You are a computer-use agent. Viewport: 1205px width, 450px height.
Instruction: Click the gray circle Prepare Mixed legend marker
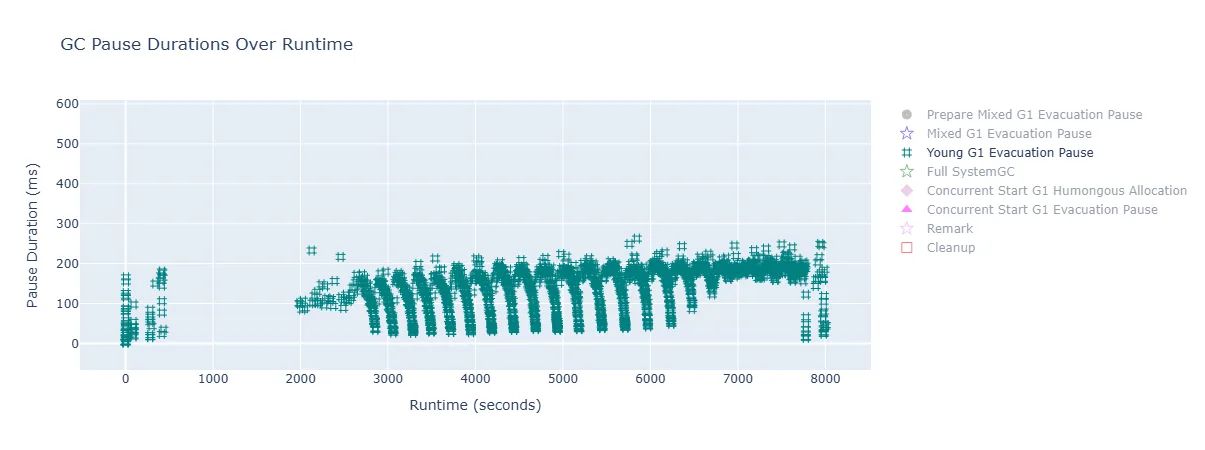(x=907, y=115)
